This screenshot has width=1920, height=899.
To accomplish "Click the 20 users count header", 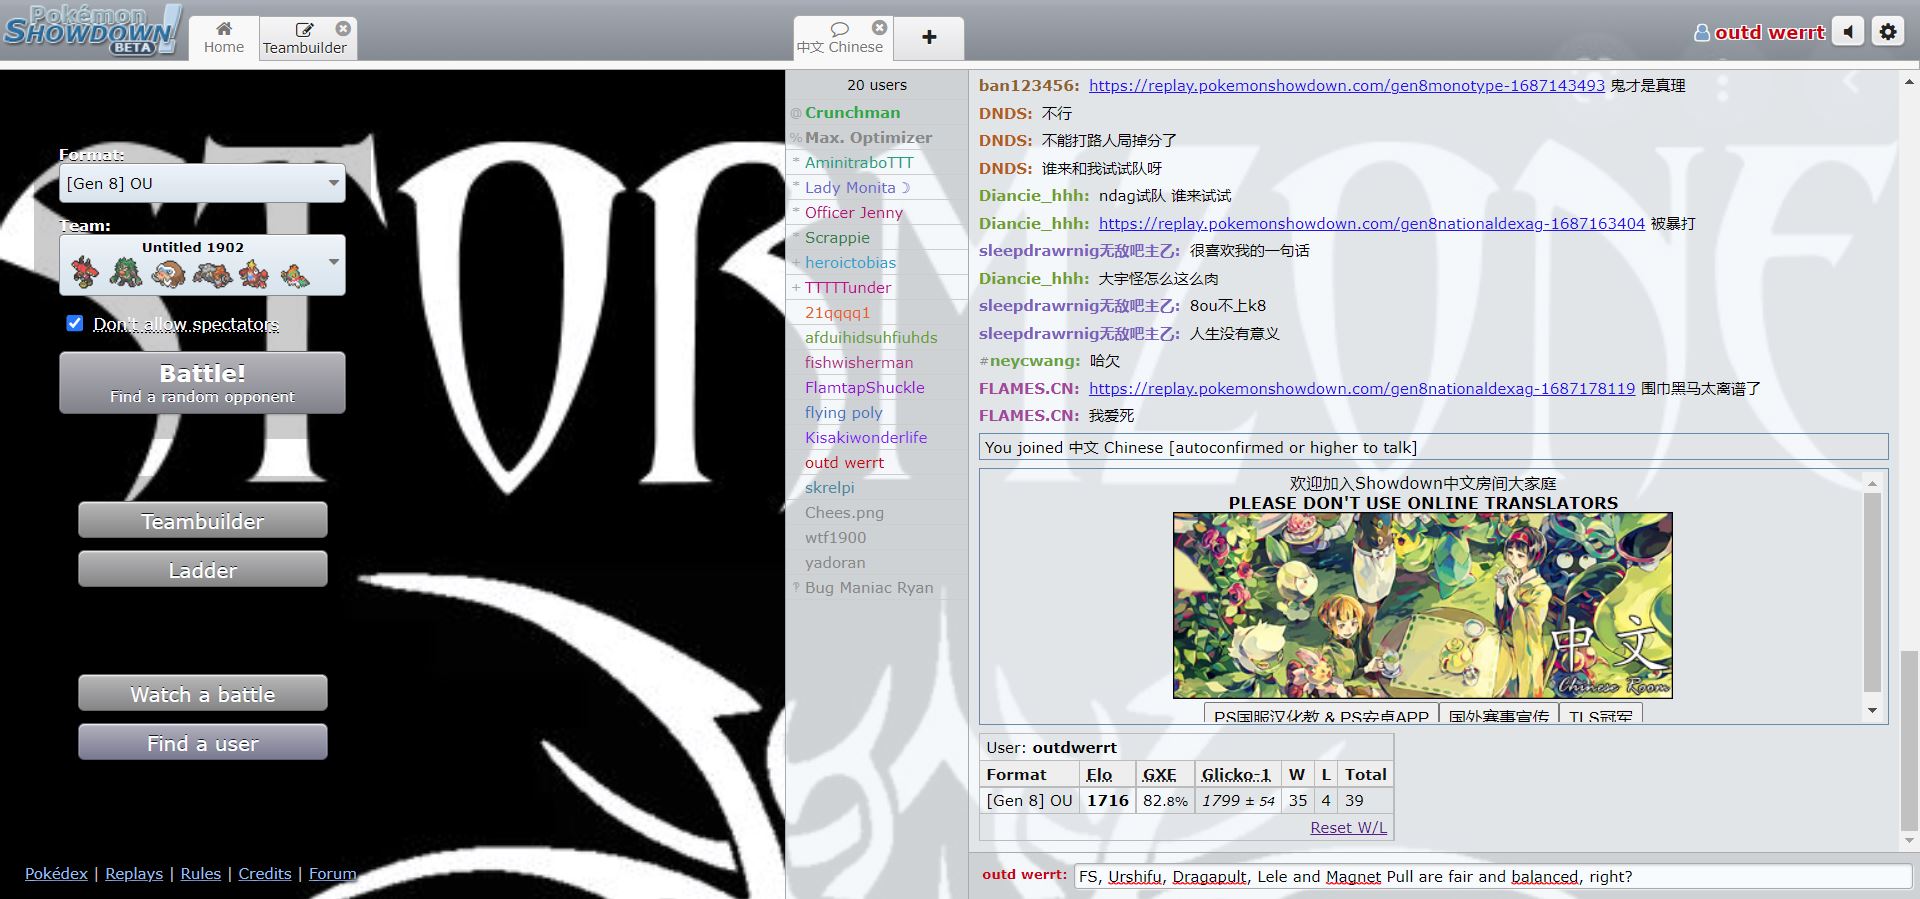I will [877, 85].
